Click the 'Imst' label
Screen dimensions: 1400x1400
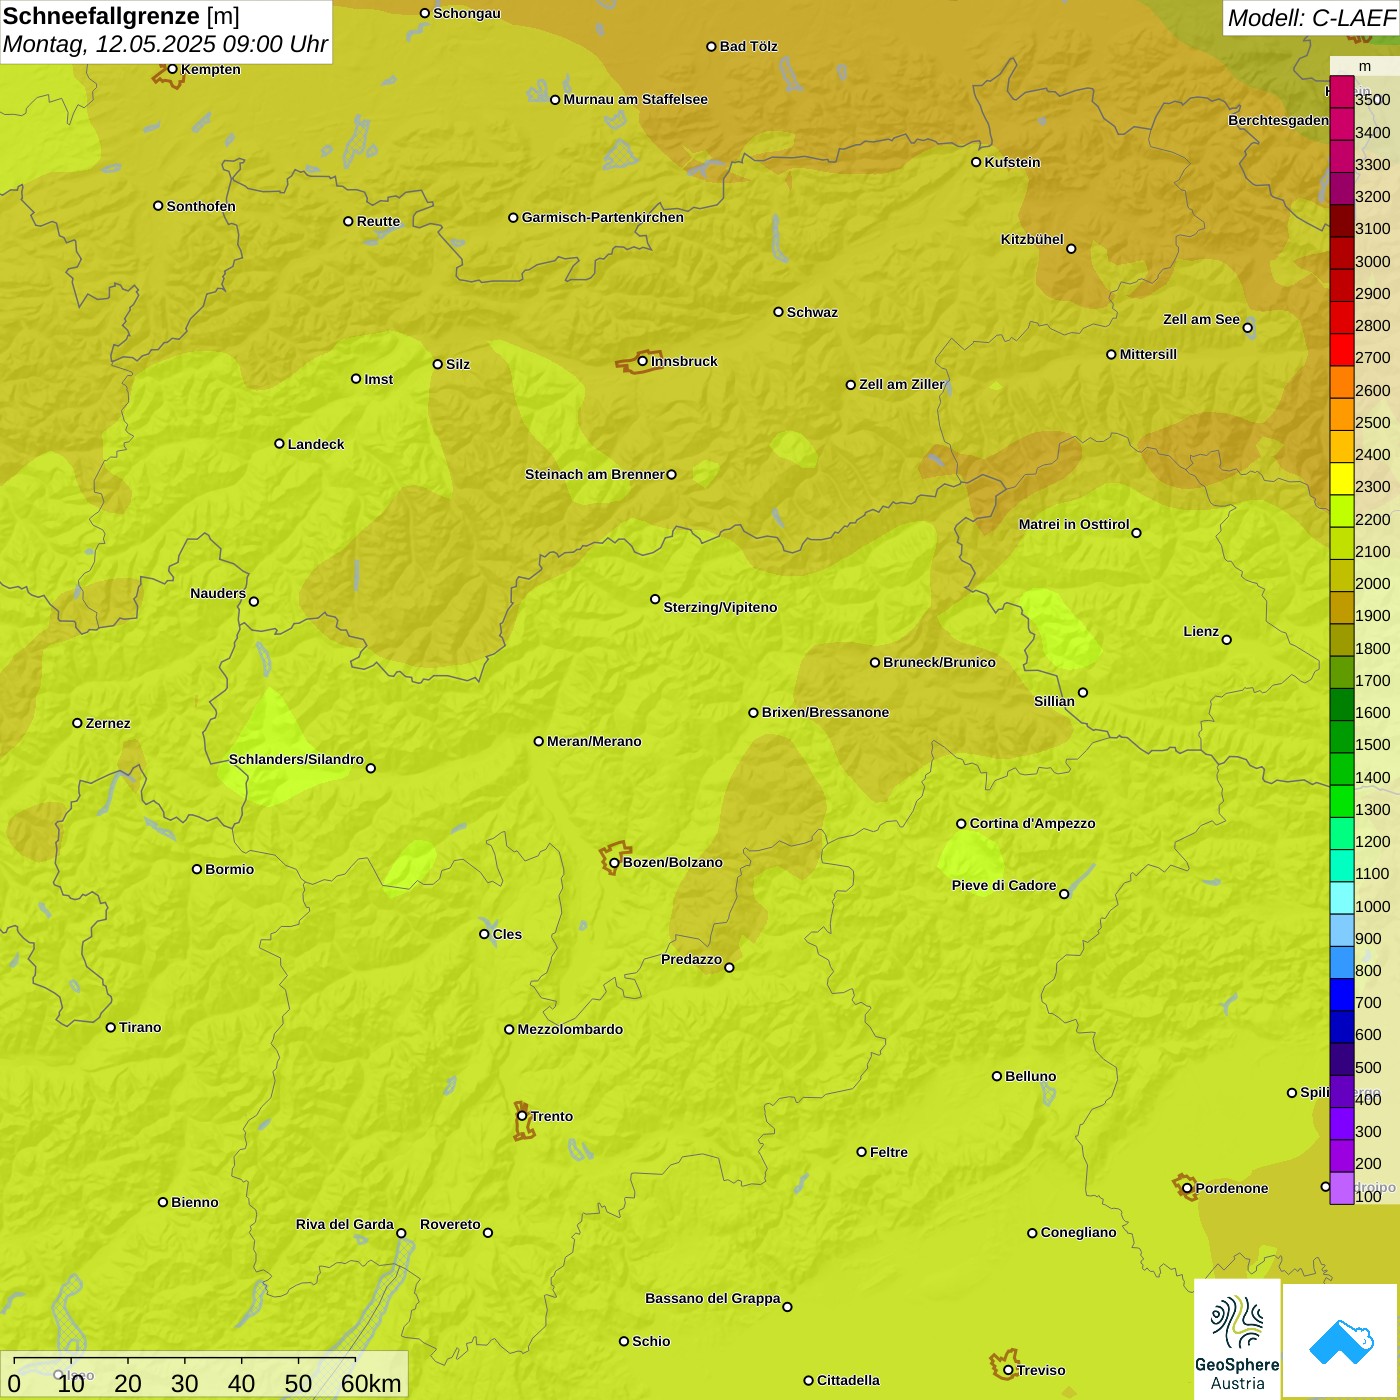point(378,379)
